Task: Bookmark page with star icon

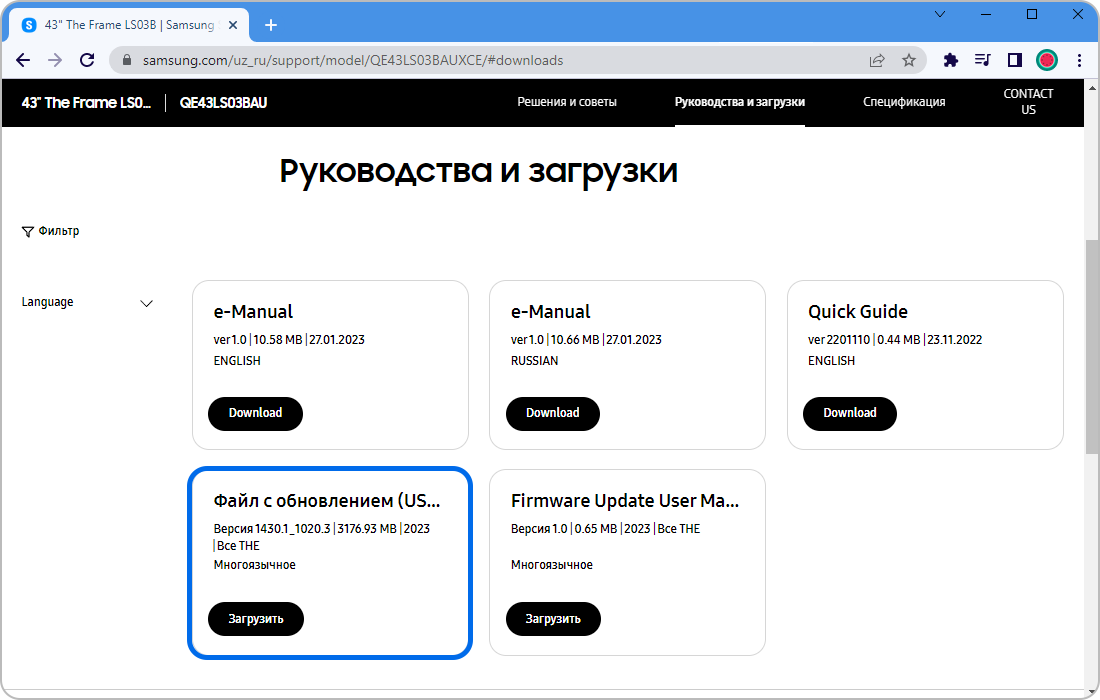Action: coord(908,60)
